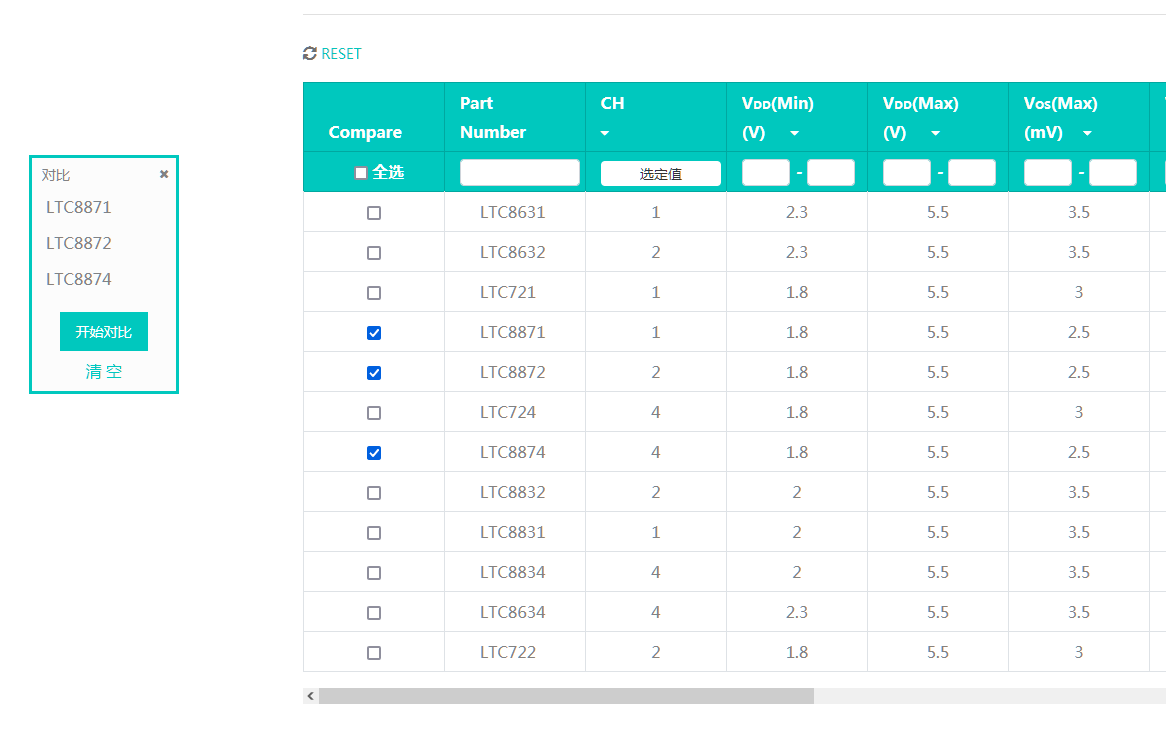Expand the VDD(Min) column dropdown arrow
Screen dimensions: 1166x738
coord(794,133)
